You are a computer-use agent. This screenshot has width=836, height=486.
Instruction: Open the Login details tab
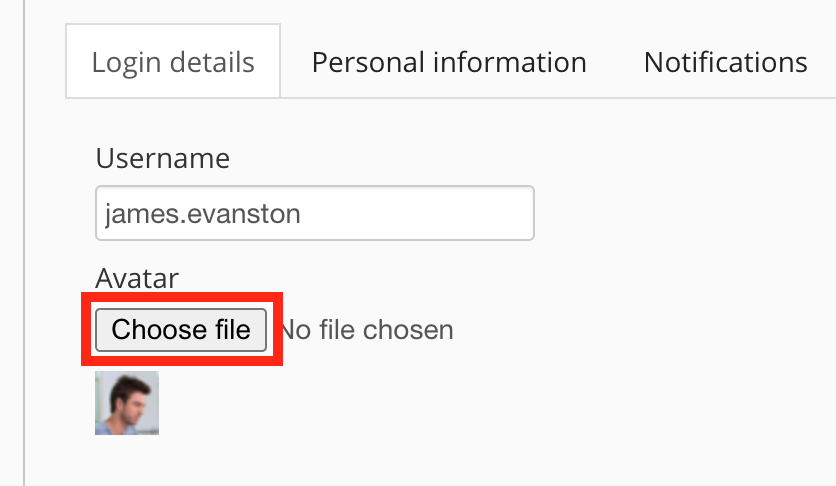(173, 62)
